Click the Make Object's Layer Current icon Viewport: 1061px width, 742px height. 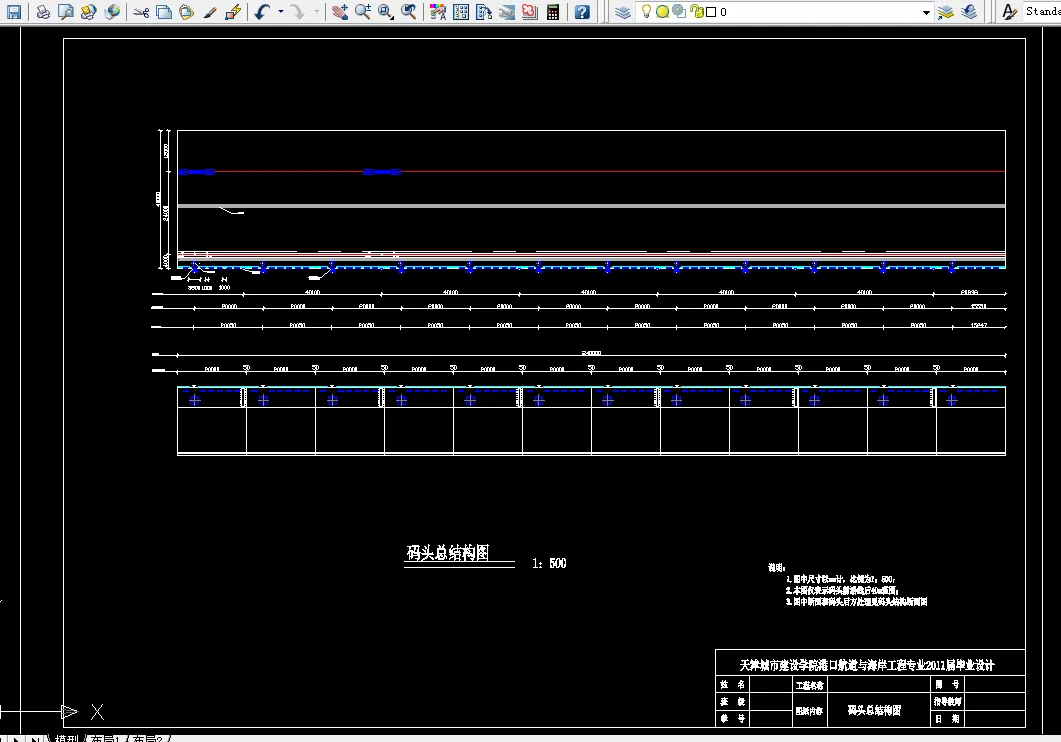(946, 11)
